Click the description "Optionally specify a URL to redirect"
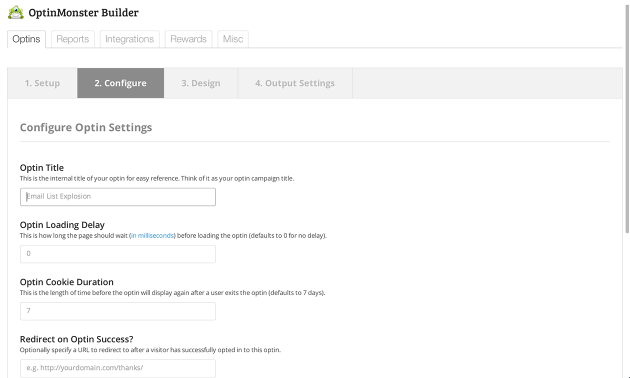 pos(150,350)
